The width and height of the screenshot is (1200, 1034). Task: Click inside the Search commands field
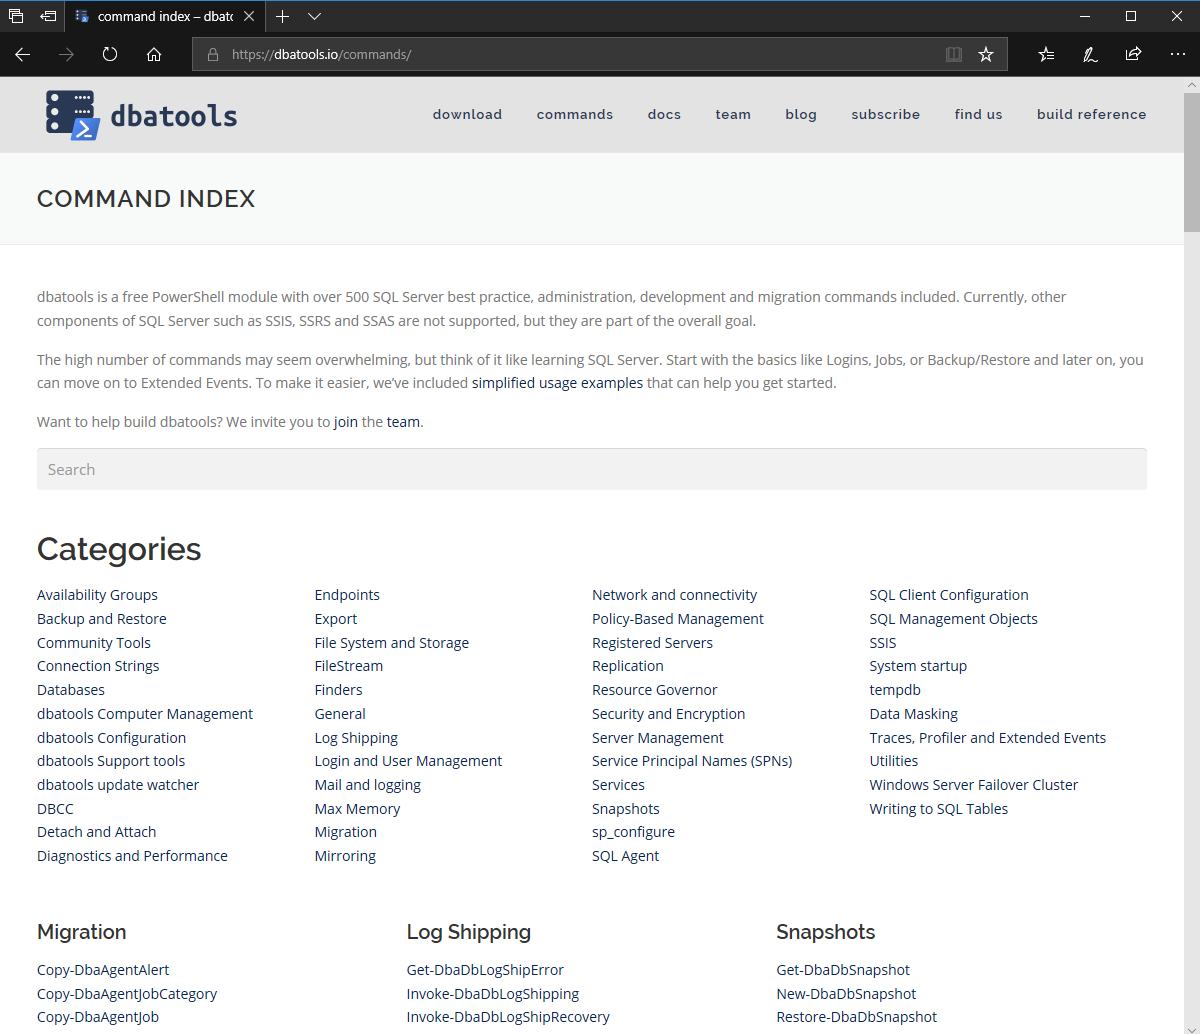[591, 469]
